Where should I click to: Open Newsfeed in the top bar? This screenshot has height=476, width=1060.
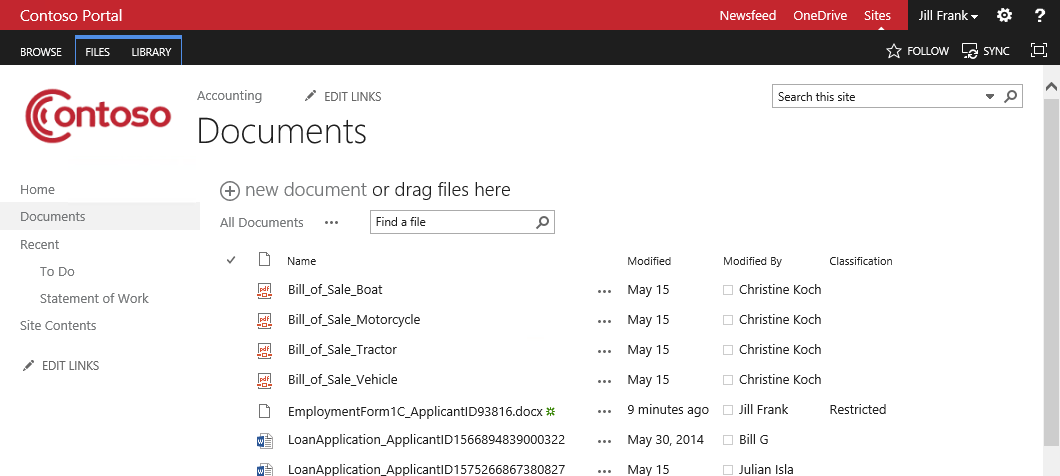(748, 16)
